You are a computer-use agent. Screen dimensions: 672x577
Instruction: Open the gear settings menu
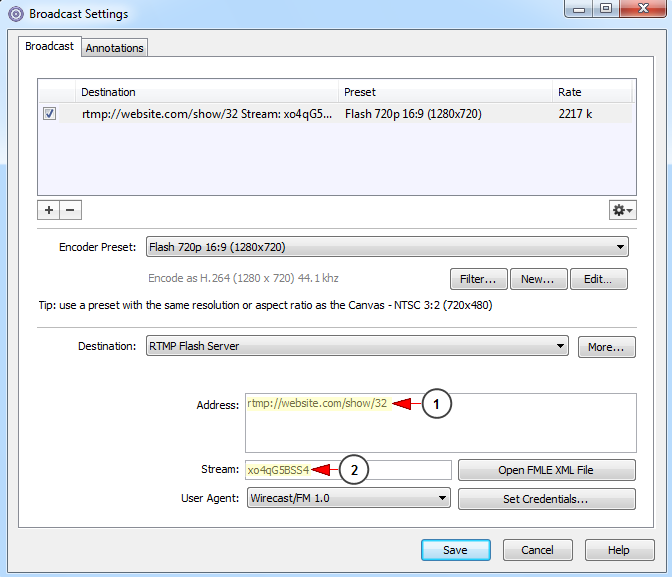click(x=623, y=210)
